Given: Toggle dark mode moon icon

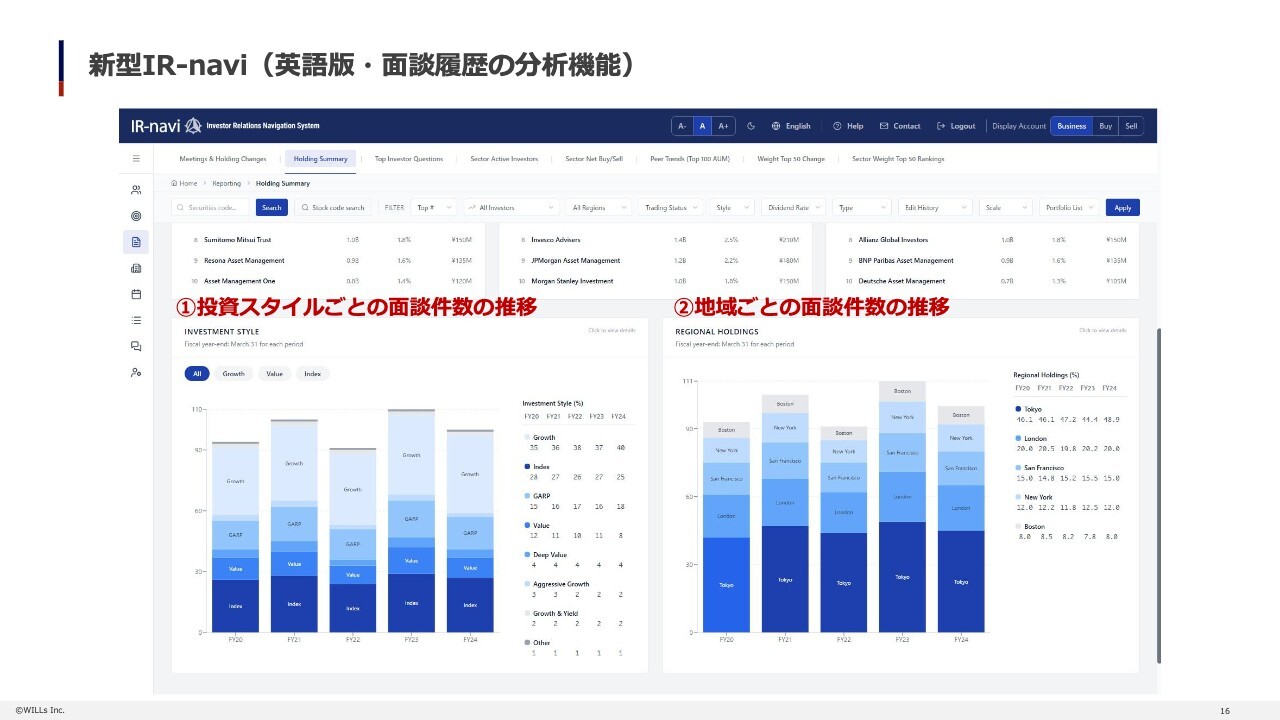Looking at the screenshot, I should [751, 126].
